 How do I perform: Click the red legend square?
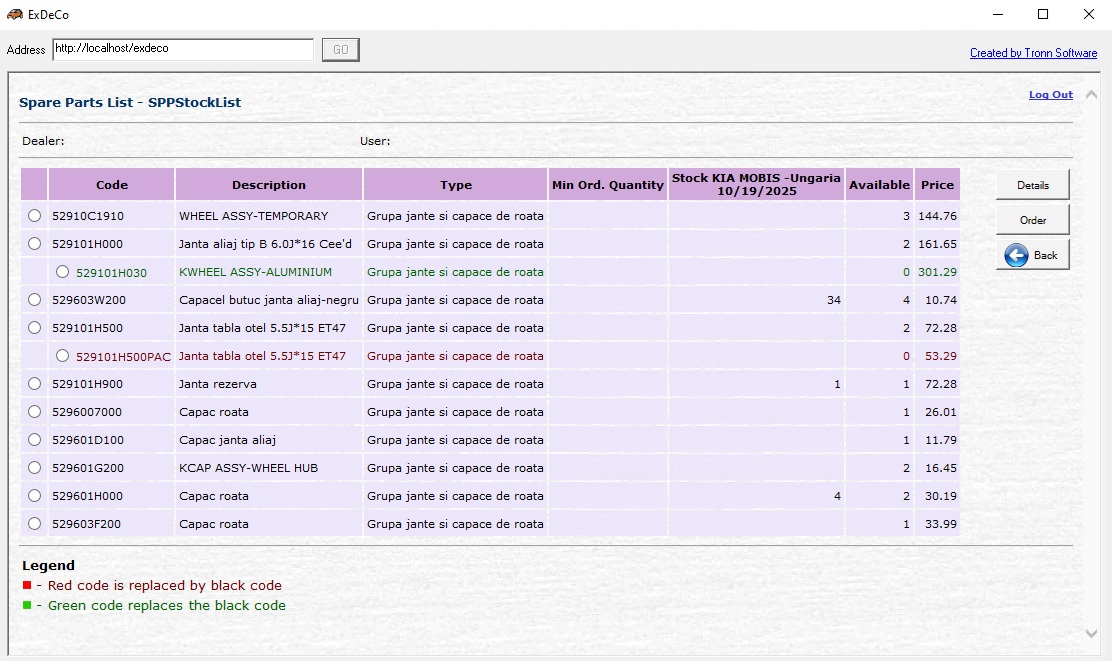(27, 585)
